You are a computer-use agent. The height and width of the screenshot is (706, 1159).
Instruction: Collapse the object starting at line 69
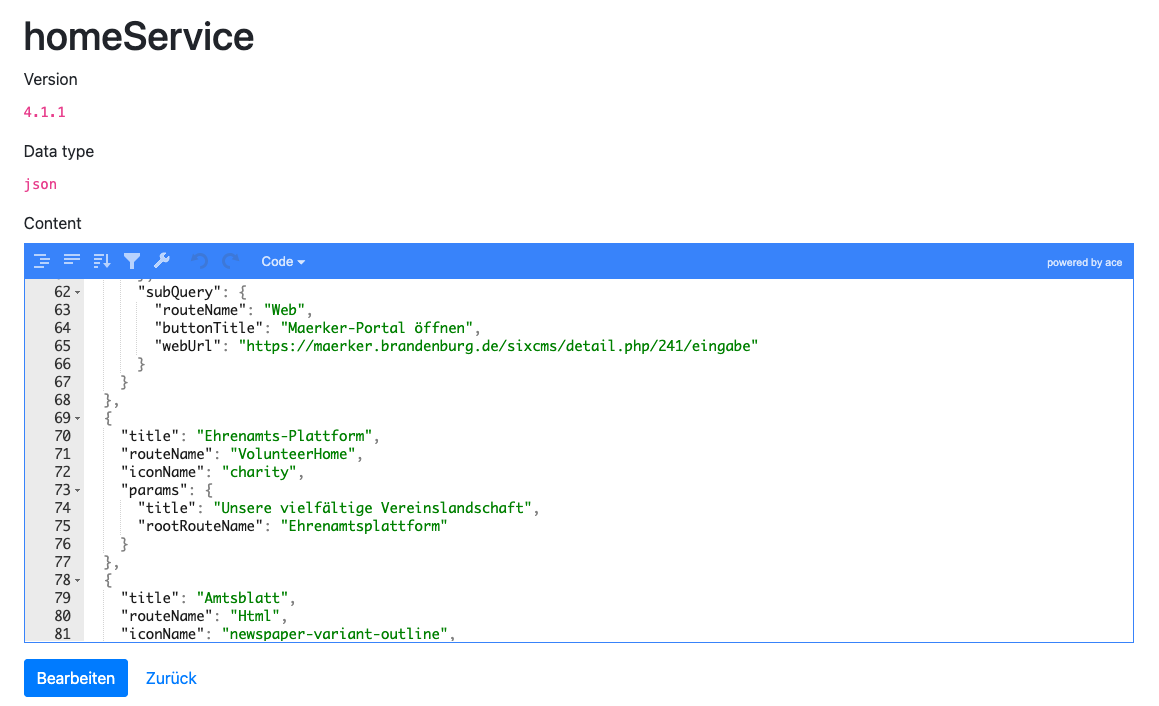[78, 418]
